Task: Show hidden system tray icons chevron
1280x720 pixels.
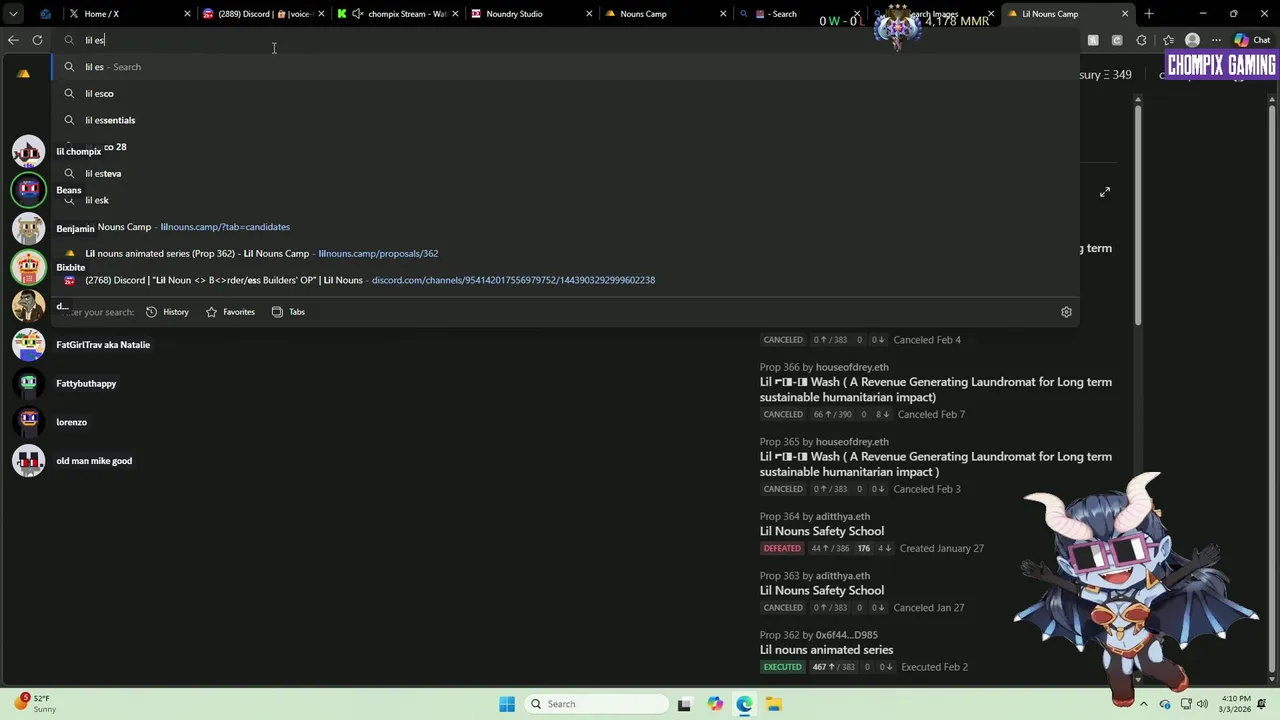Action: point(1144,704)
